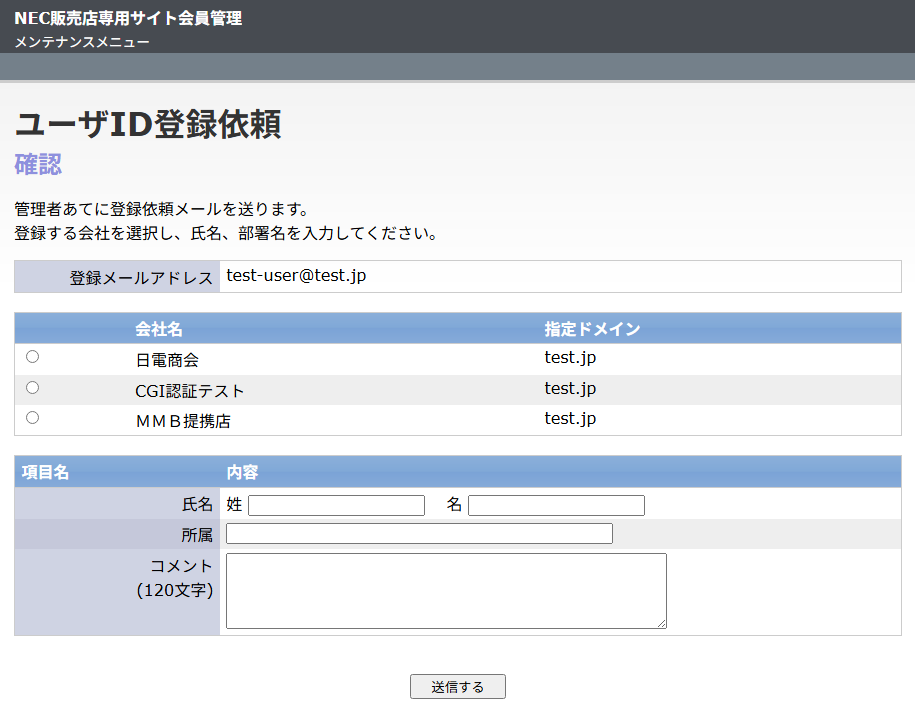
Task: Click the 日電商会 company name
Action: click(167, 360)
